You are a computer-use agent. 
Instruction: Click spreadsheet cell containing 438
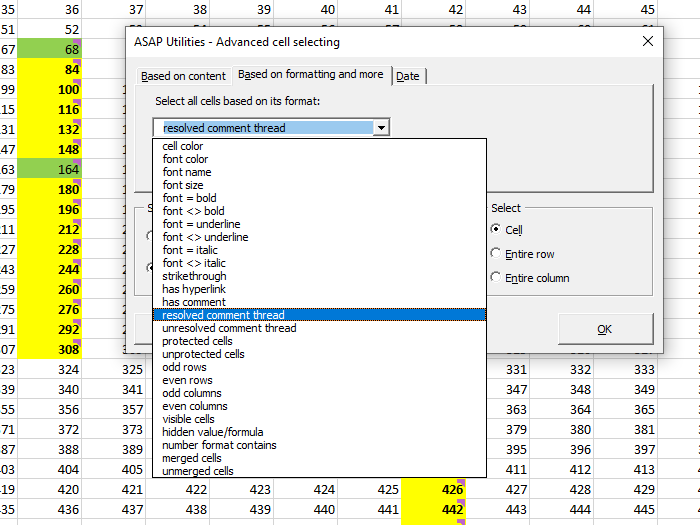coord(178,509)
